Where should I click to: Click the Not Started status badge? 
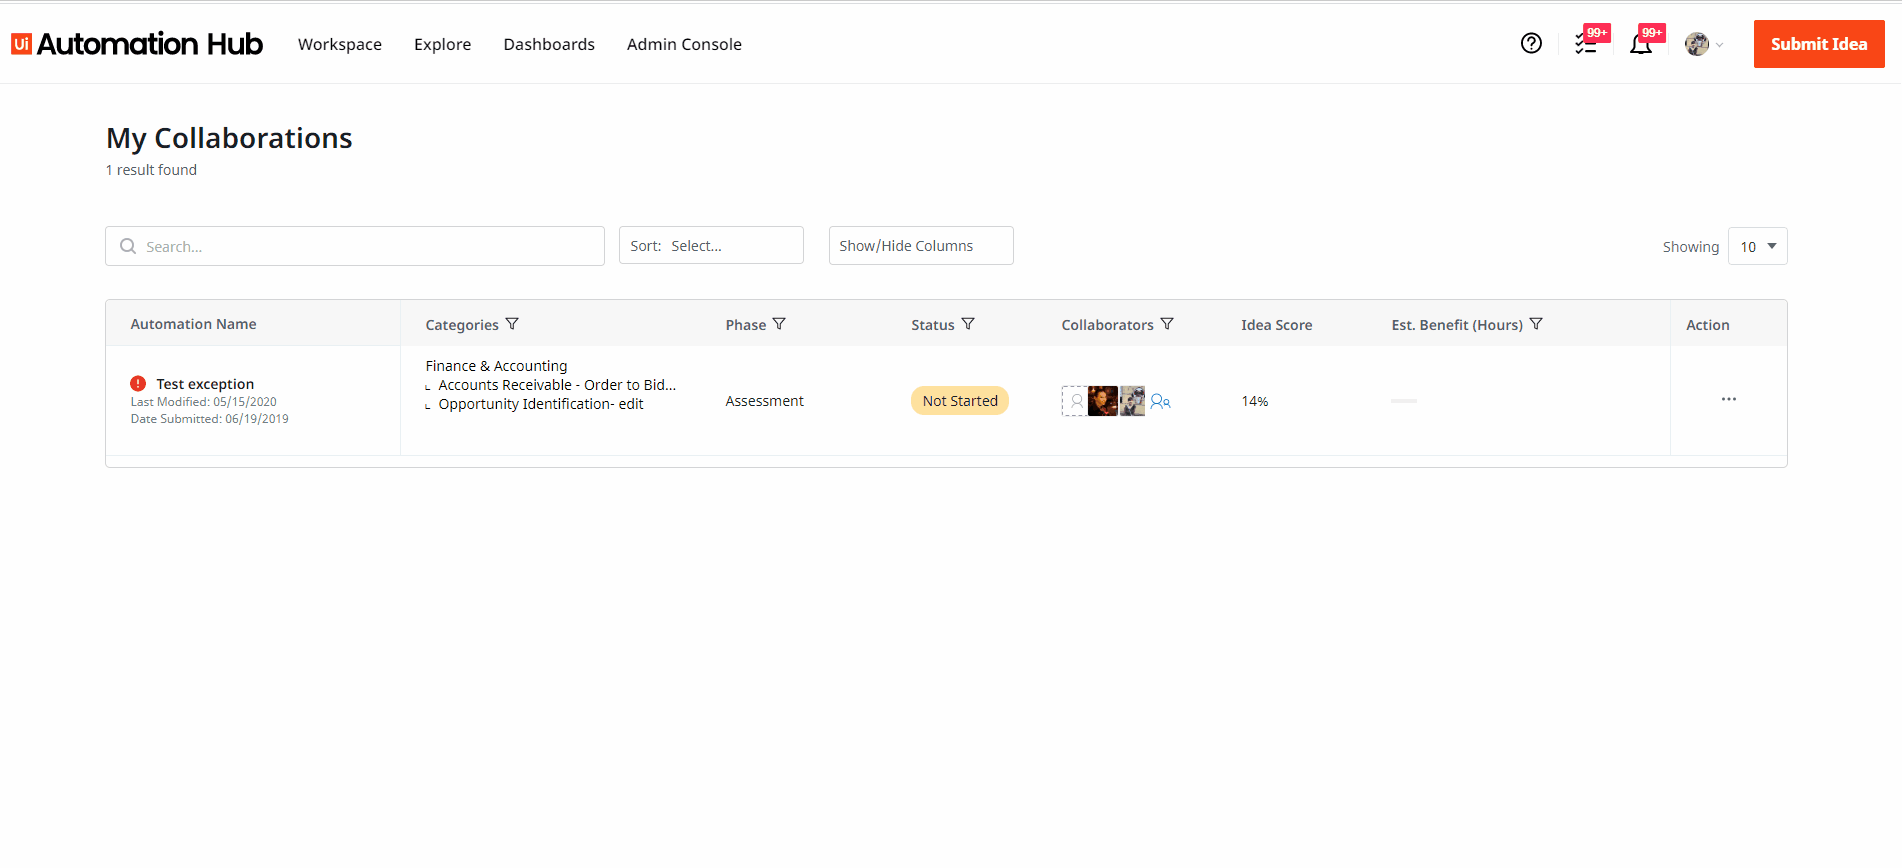(x=960, y=400)
